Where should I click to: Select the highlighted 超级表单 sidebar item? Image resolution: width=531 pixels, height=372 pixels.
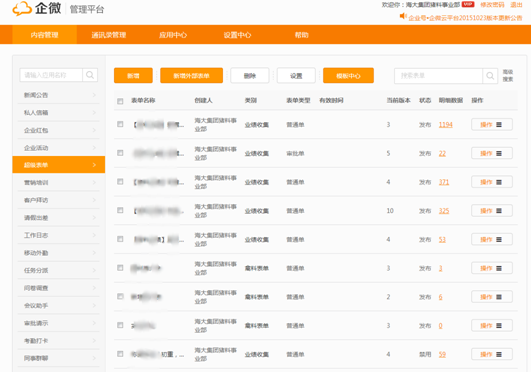tap(59, 165)
